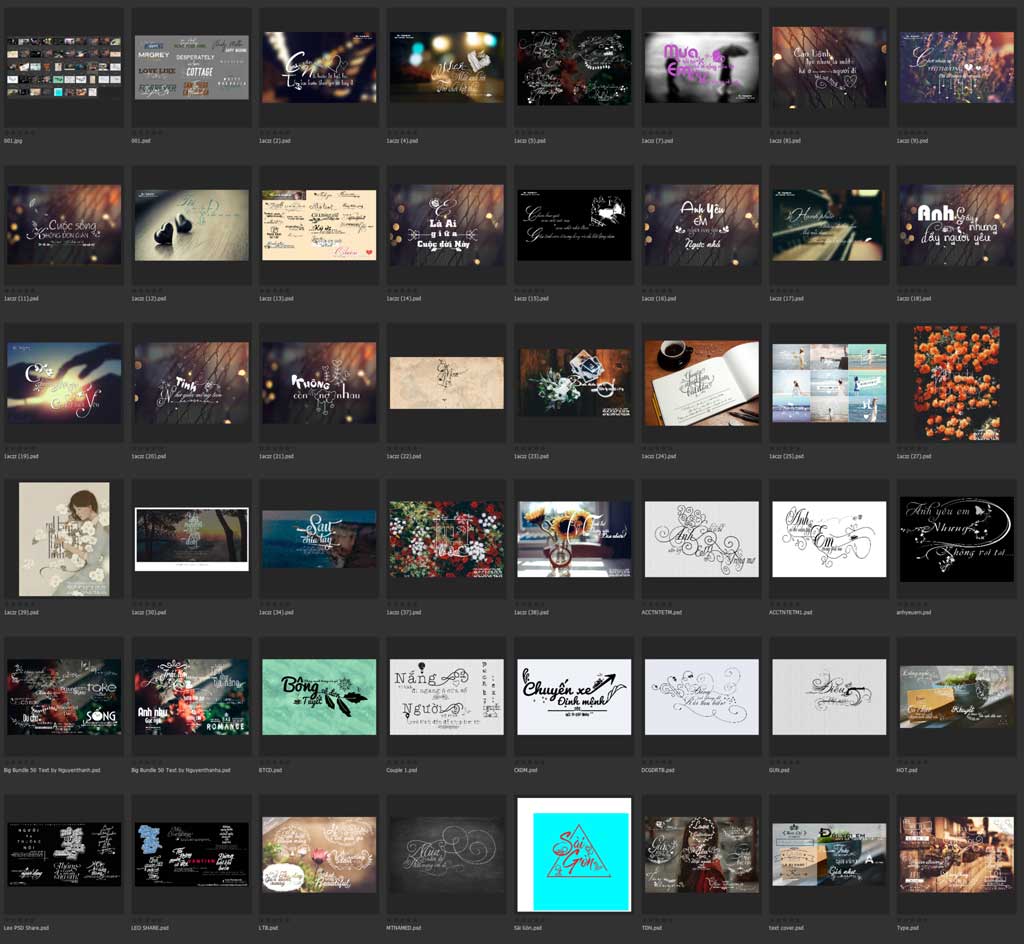The image size is (1024, 944).
Task: Select the MTRAMED.psd chalkboard thumbnail
Action: click(446, 855)
